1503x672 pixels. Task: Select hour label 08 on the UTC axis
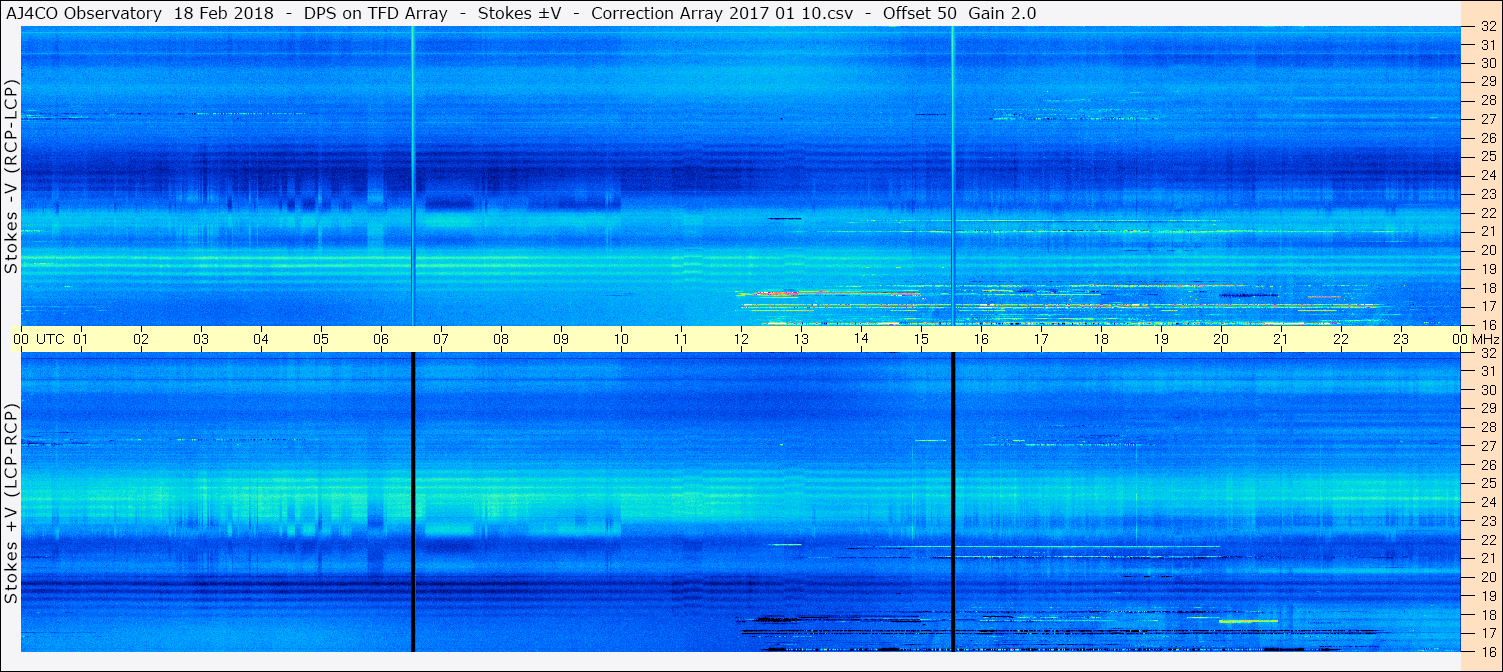pos(501,339)
